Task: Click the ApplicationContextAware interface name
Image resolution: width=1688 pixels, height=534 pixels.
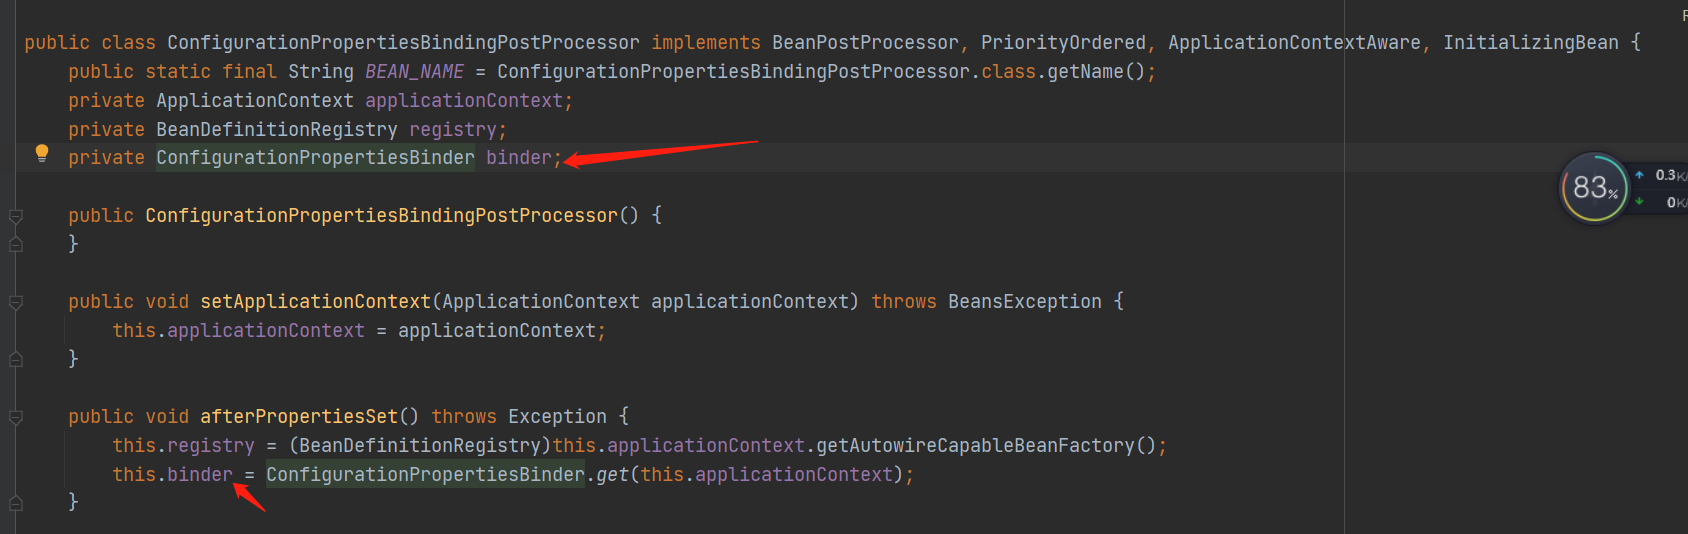Action: pyautogui.click(x=1294, y=43)
